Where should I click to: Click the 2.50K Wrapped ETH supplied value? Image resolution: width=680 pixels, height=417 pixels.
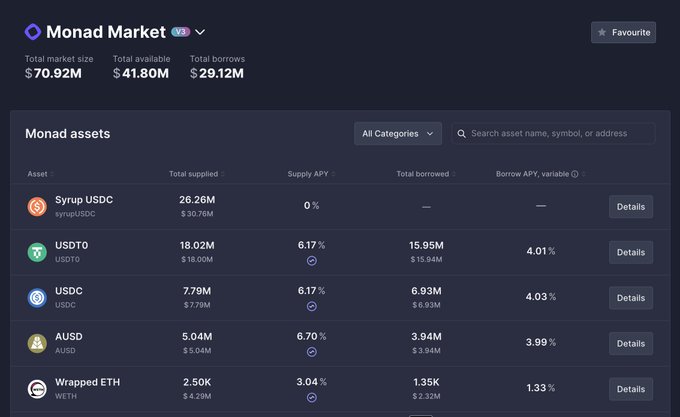[x=197, y=382]
